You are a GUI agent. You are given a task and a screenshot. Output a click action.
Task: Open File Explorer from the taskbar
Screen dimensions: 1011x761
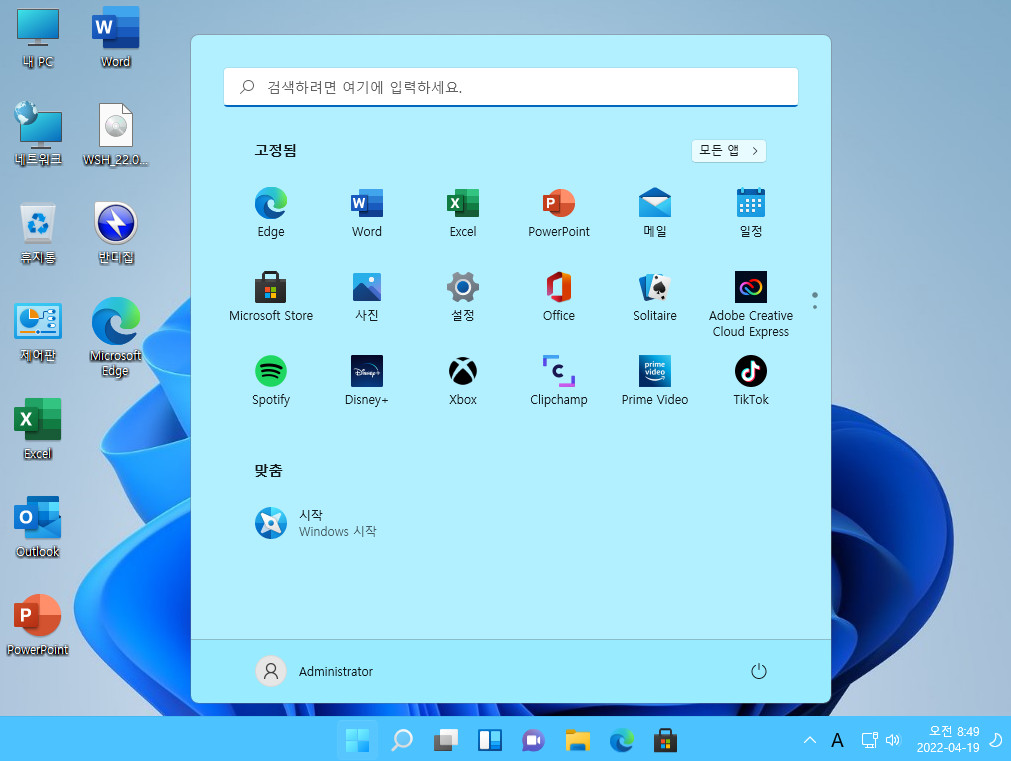578,740
